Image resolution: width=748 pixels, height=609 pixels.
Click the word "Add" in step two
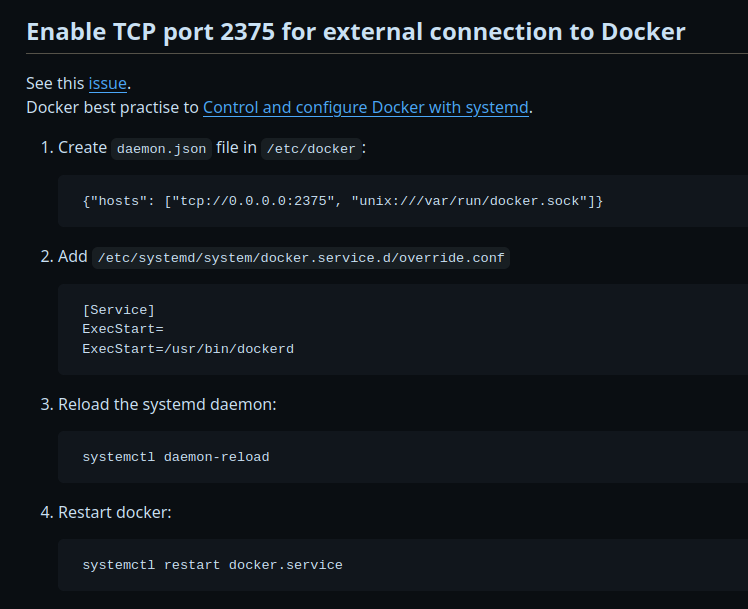pos(73,257)
